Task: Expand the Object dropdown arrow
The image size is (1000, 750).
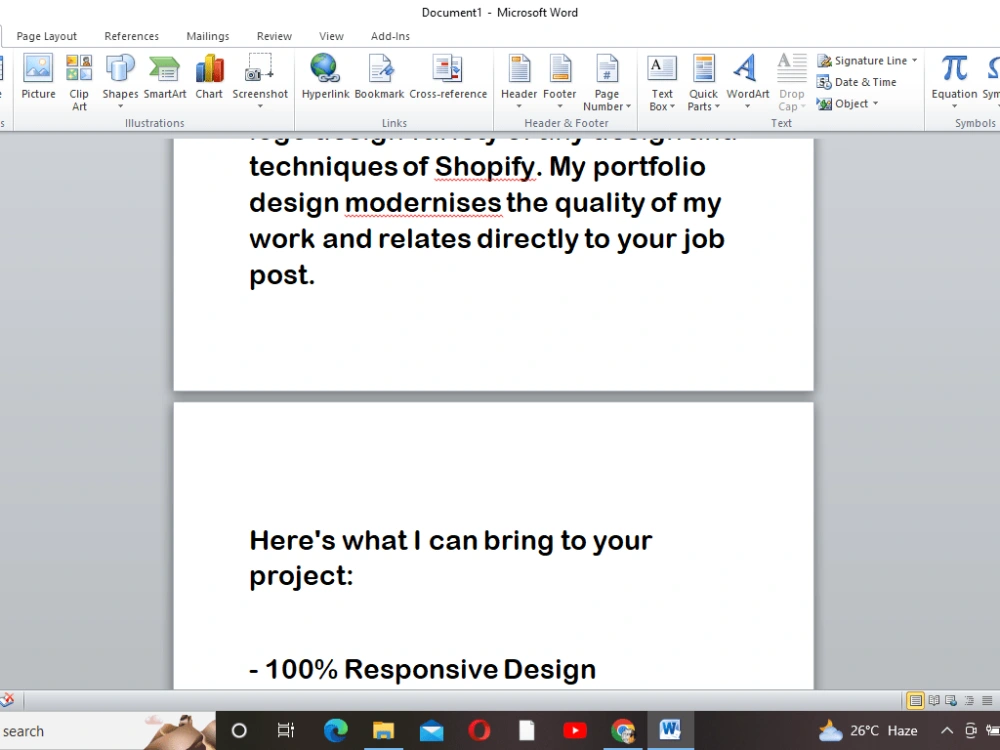Action: pyautogui.click(x=876, y=103)
